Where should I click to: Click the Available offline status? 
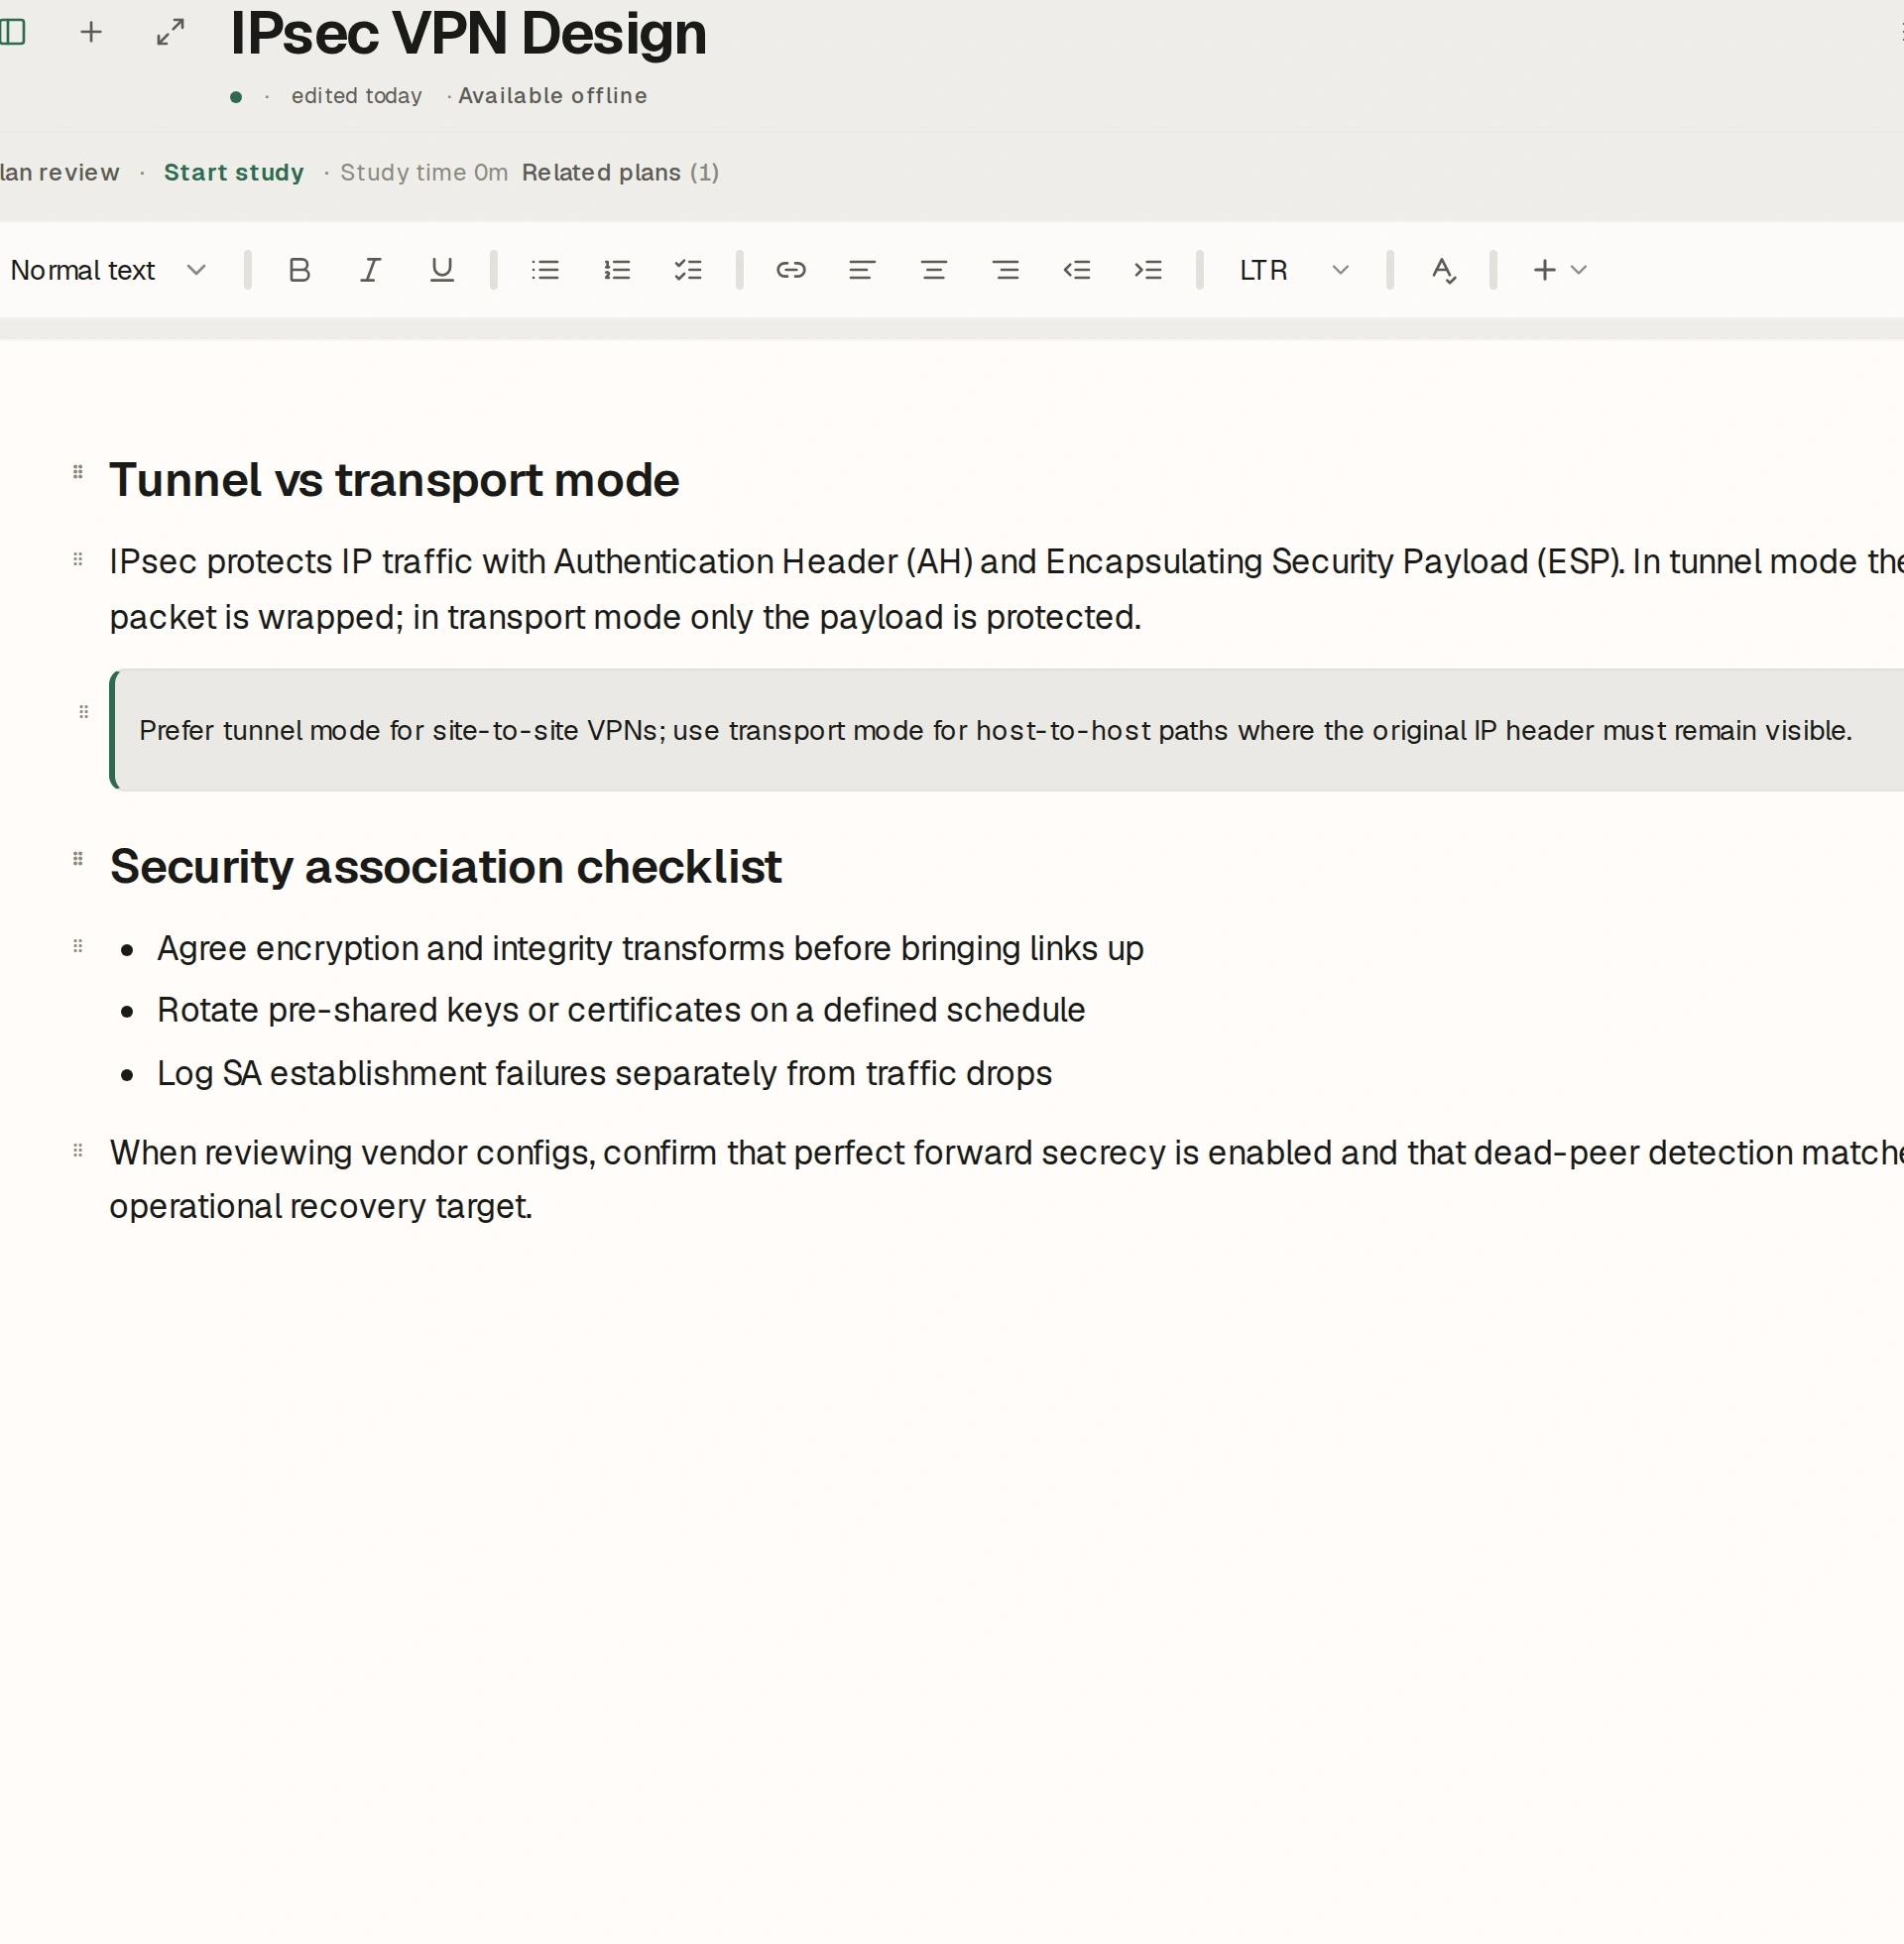tap(553, 96)
